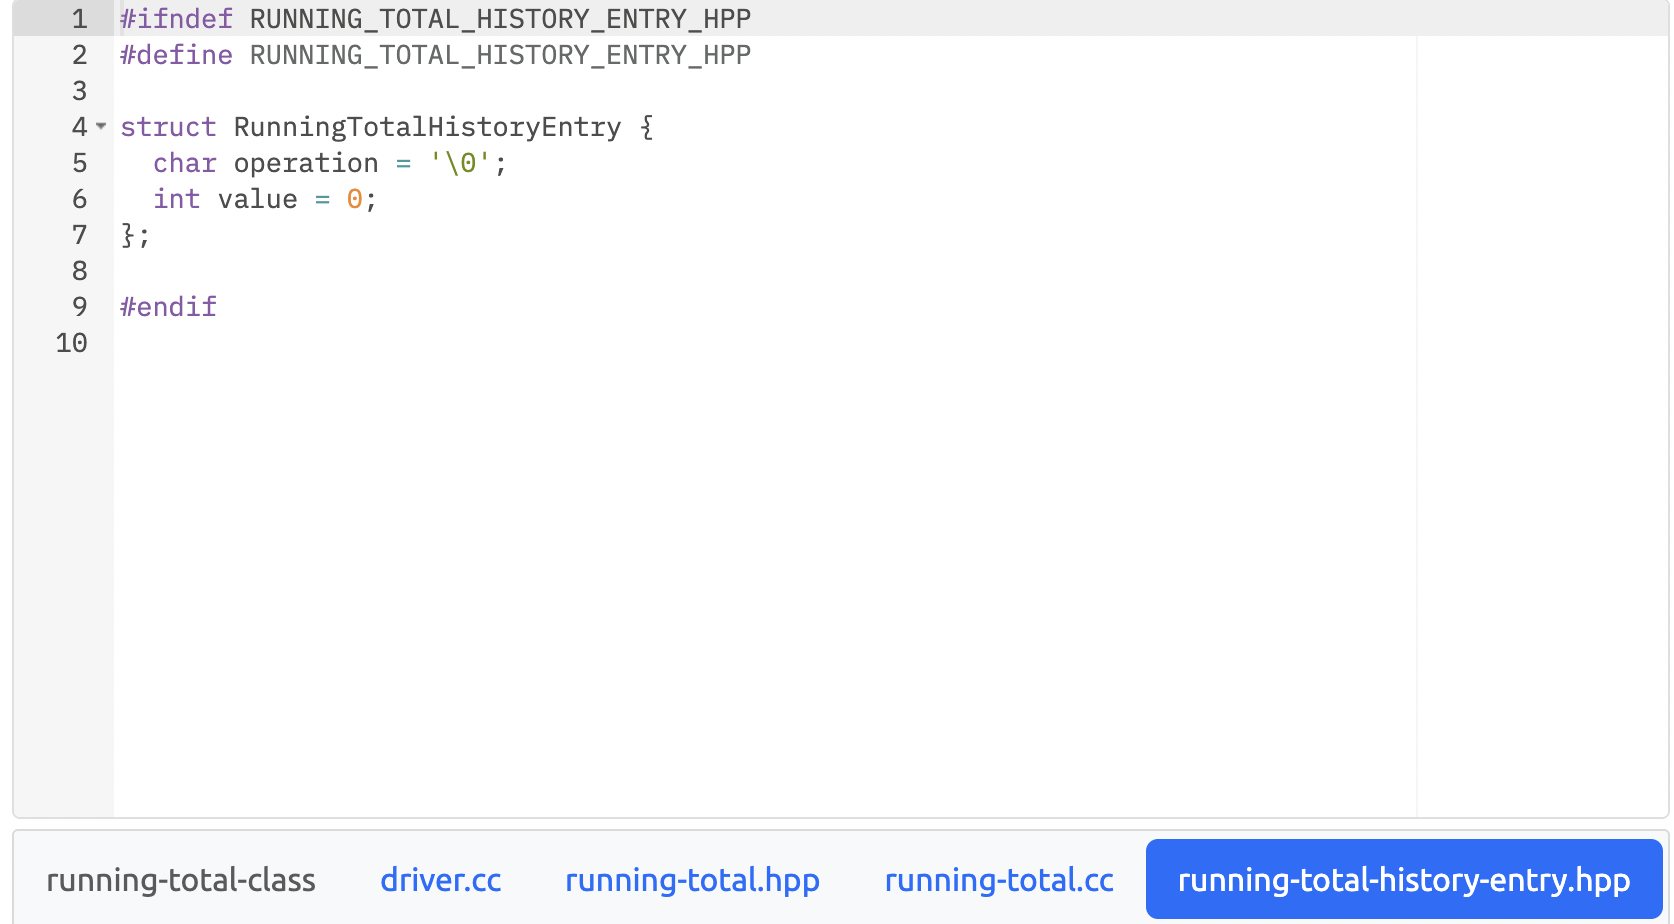1674x924 pixels.
Task: Select the operation variable name
Action: (305, 163)
